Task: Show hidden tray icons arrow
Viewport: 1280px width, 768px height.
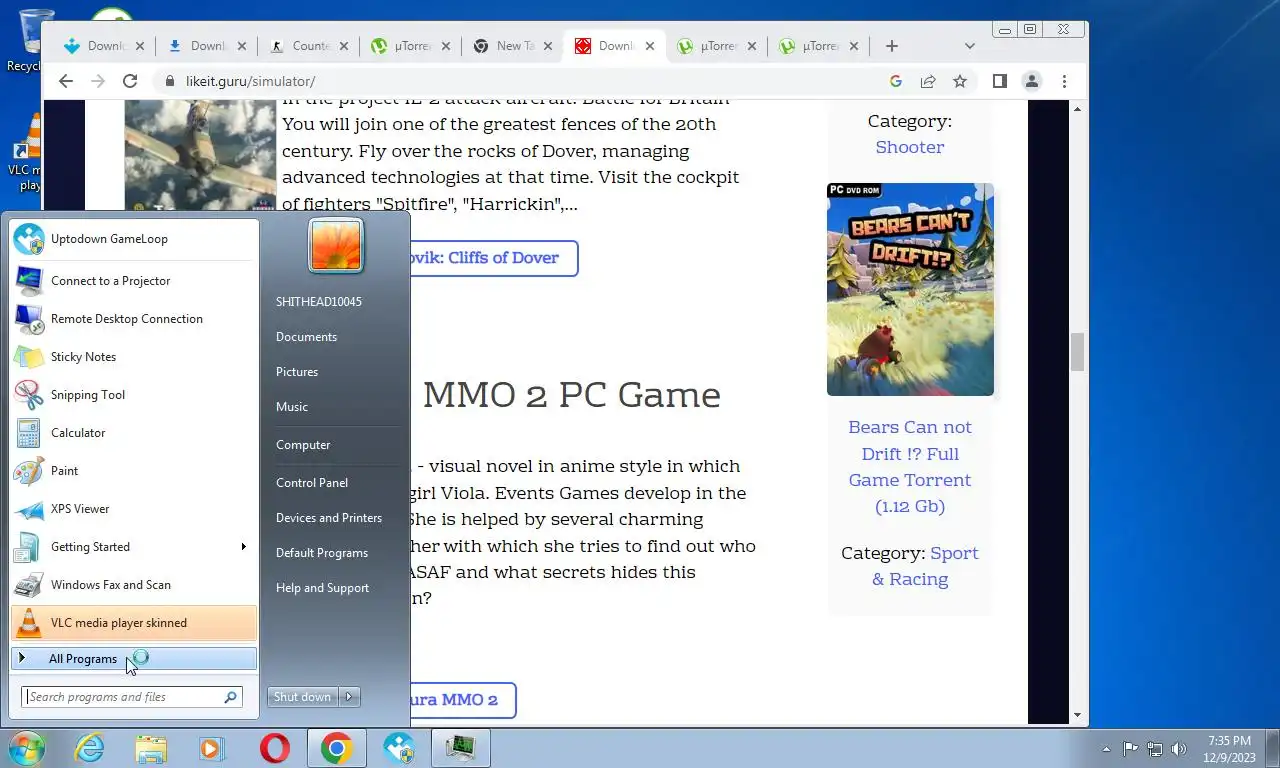Action: click(x=1106, y=748)
